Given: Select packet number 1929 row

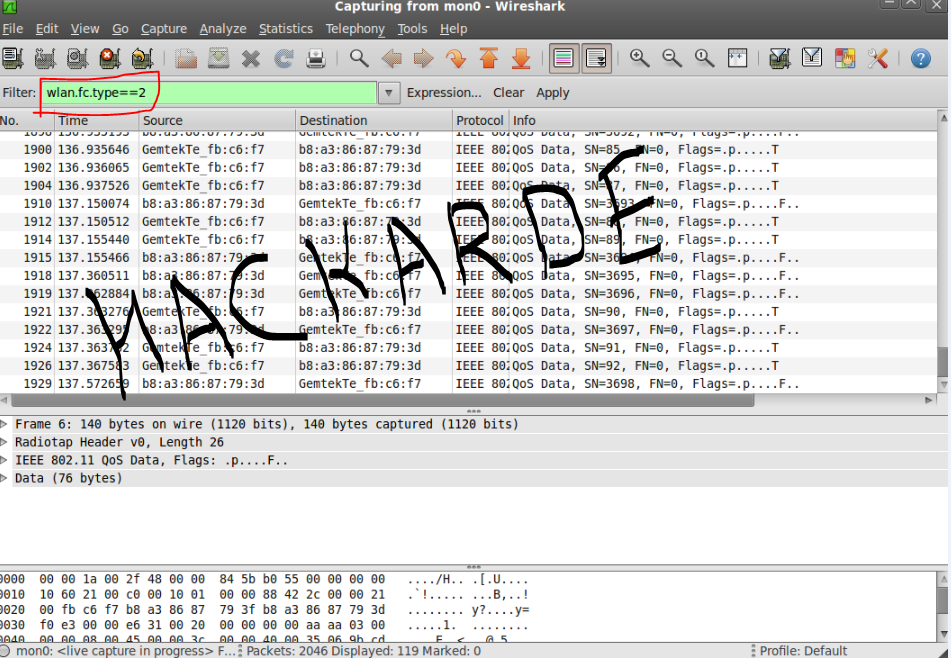Looking at the screenshot, I should pyautogui.click(x=468, y=384).
